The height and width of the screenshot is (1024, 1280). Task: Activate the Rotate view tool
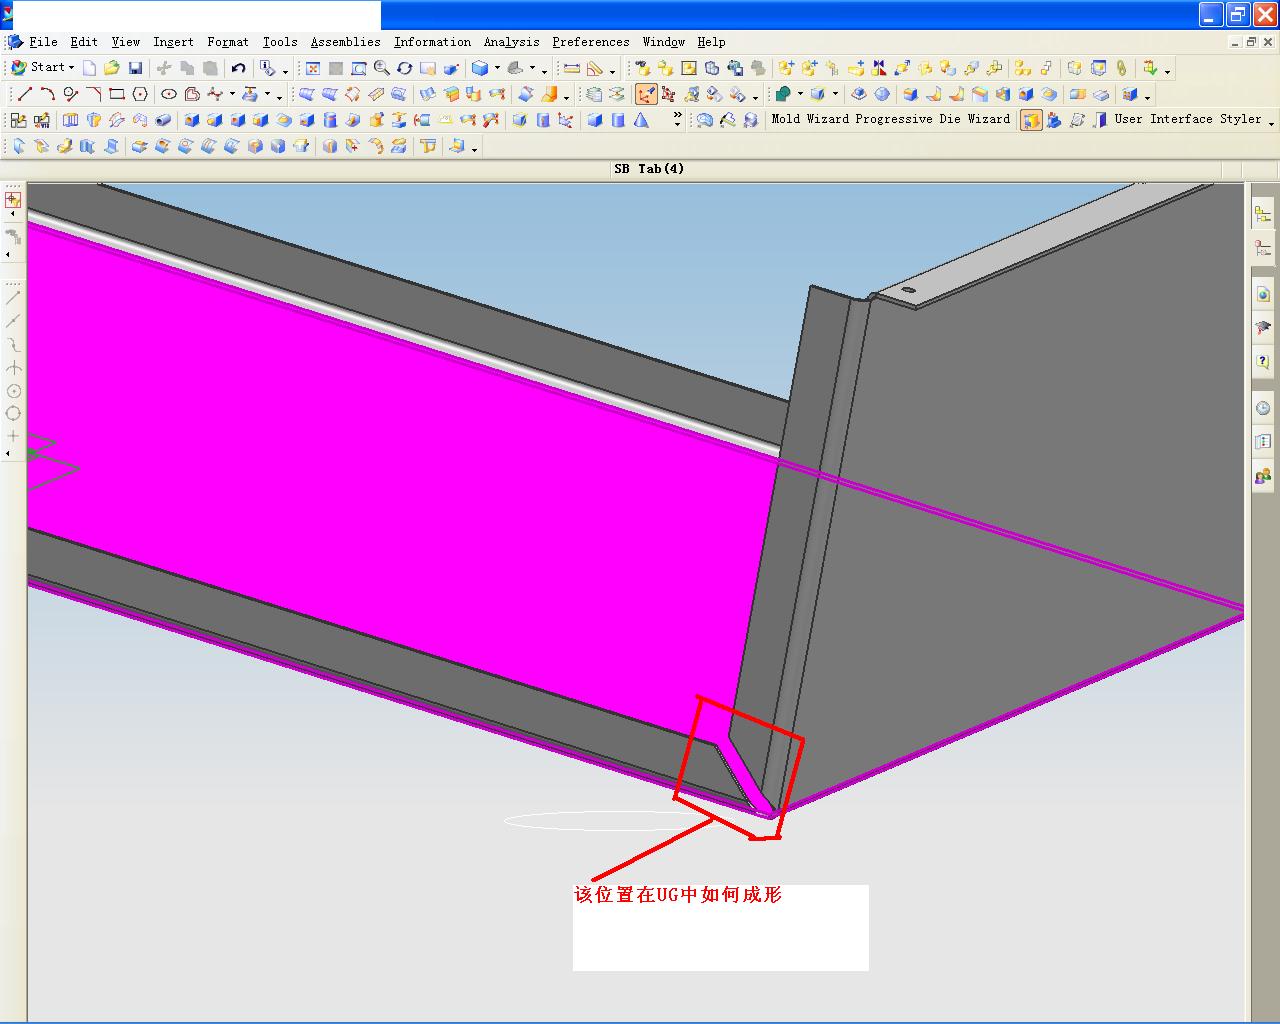point(405,68)
